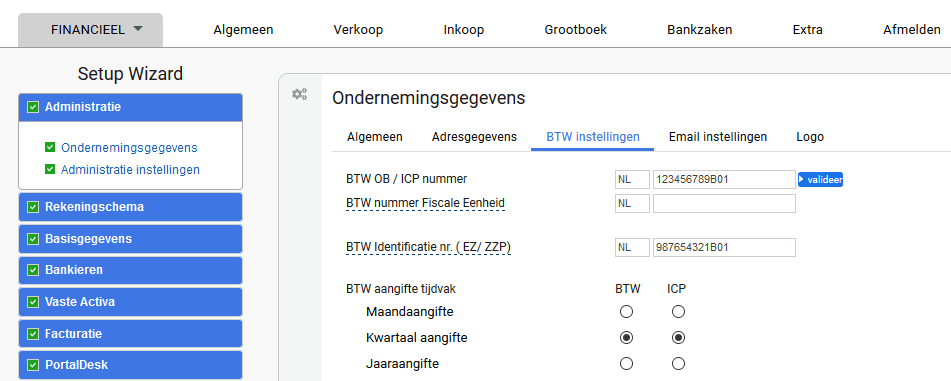The image size is (951, 381).
Task: Select ICP Maandaangifte radio button
Action: tap(679, 312)
